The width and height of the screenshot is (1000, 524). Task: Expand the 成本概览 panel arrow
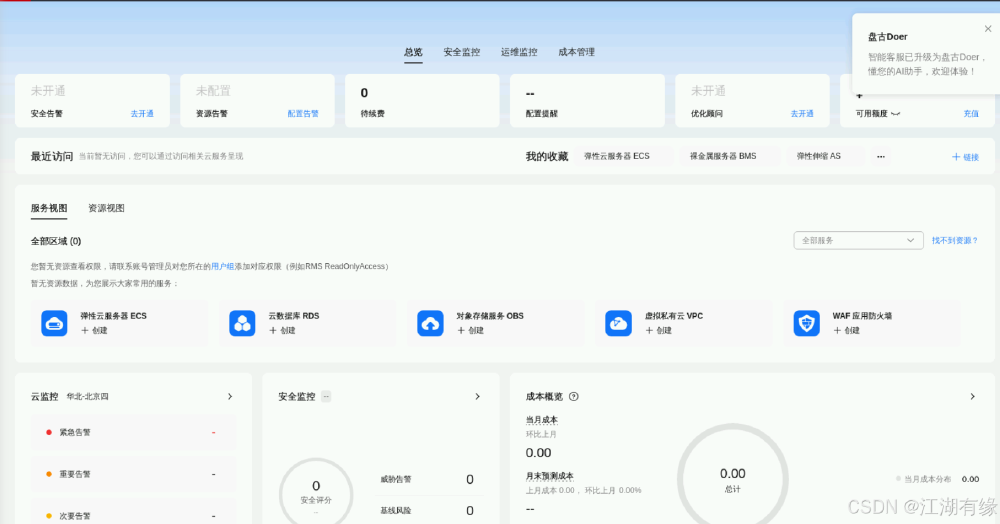[973, 397]
